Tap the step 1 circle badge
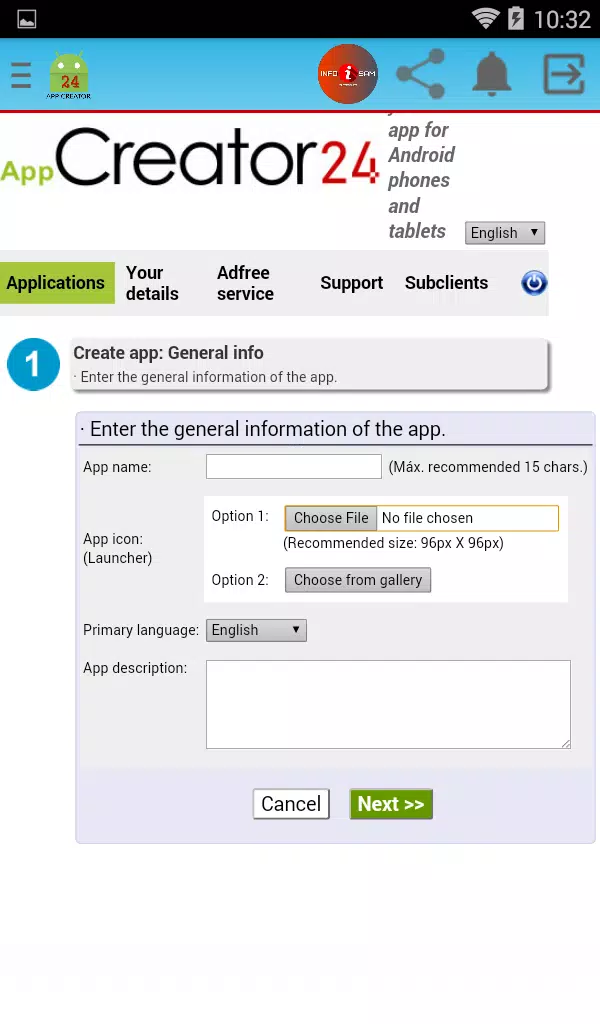The height and width of the screenshot is (1024, 600). 33,364
